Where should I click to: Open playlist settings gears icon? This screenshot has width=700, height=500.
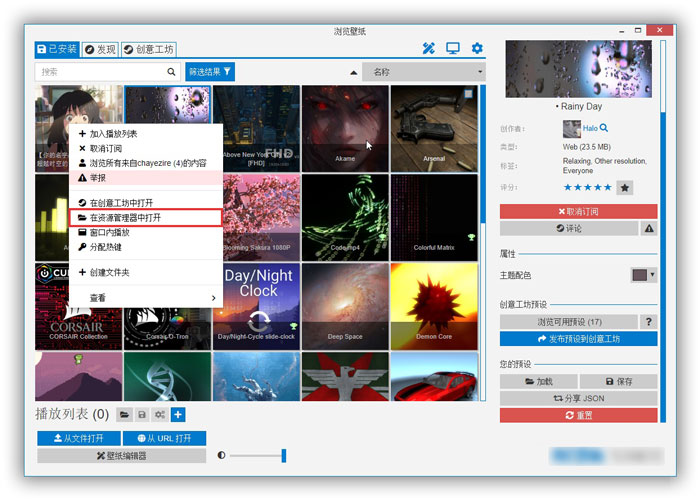[x=159, y=414]
